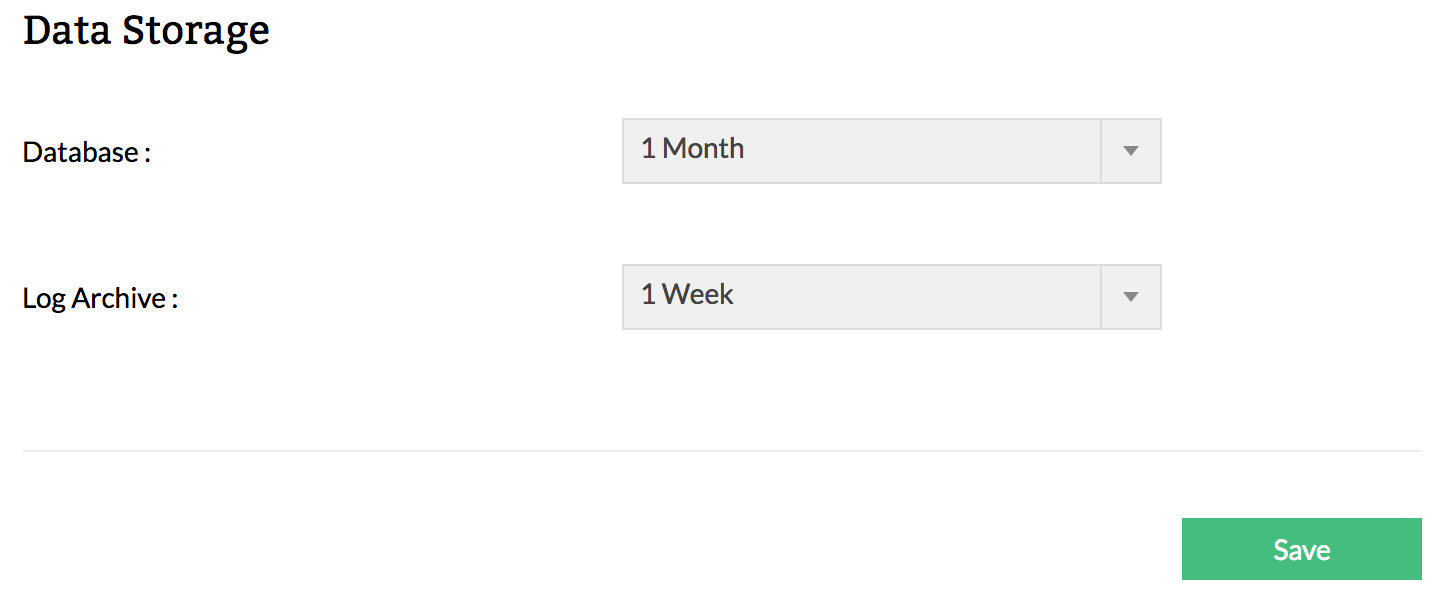
Task: Click the word 'Month' in the Database box
Action: [703, 149]
